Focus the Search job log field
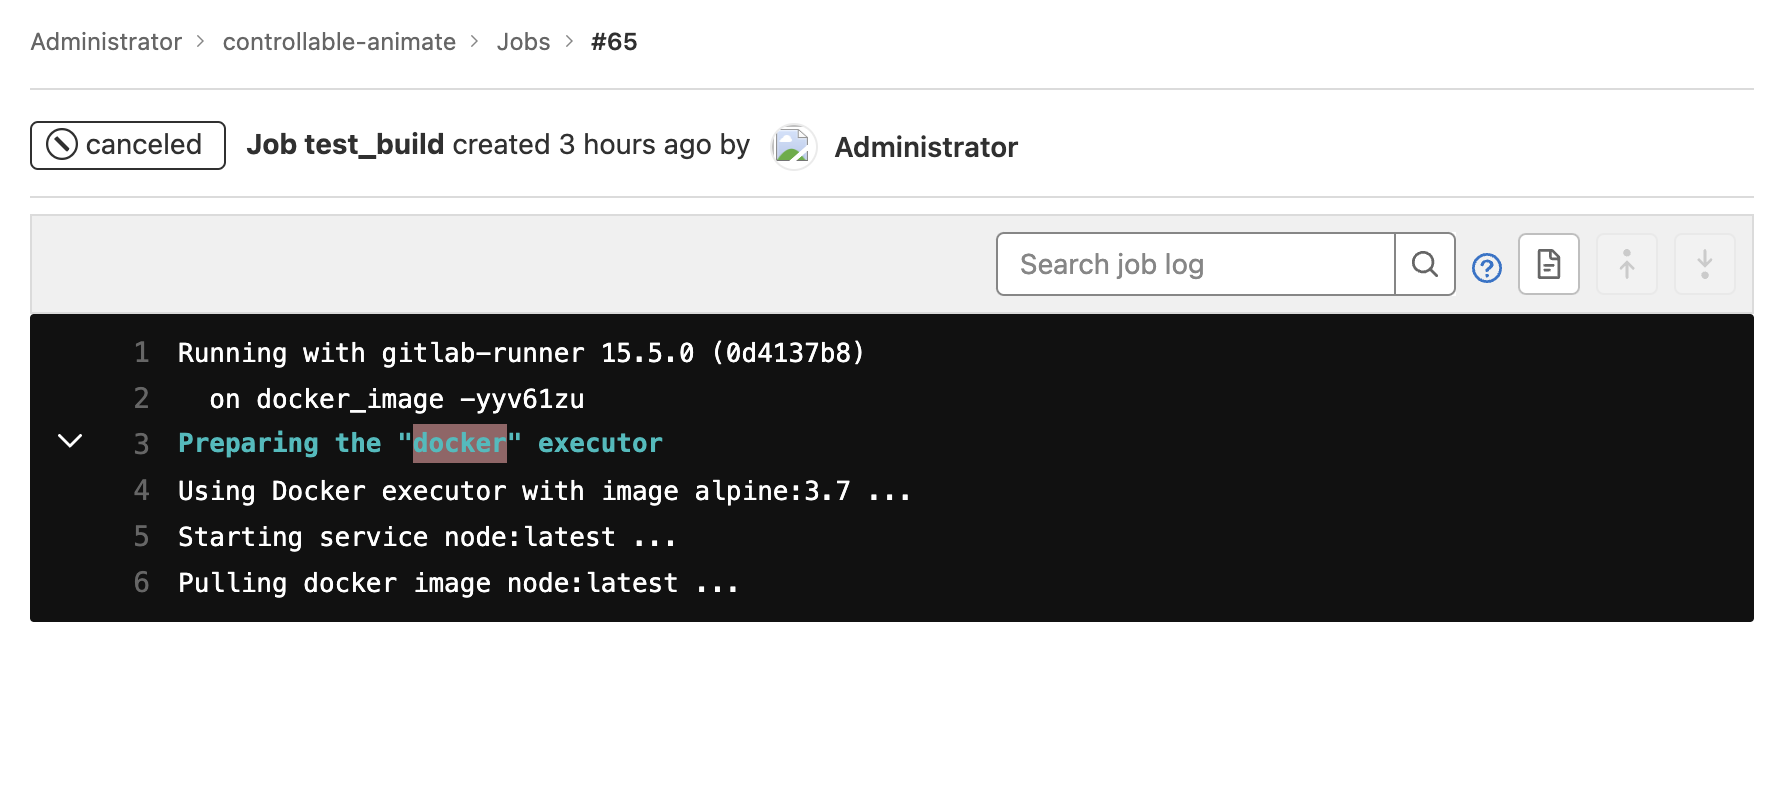The width and height of the screenshot is (1774, 788). [1196, 264]
